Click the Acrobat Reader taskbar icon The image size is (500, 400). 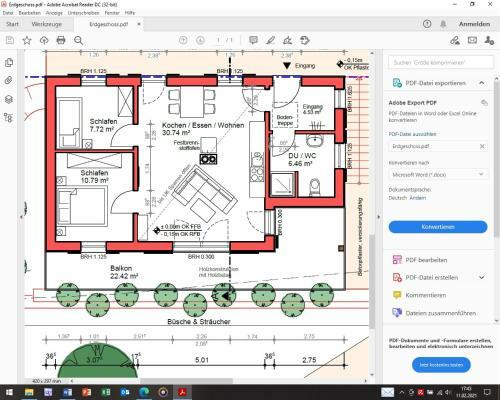point(183,392)
